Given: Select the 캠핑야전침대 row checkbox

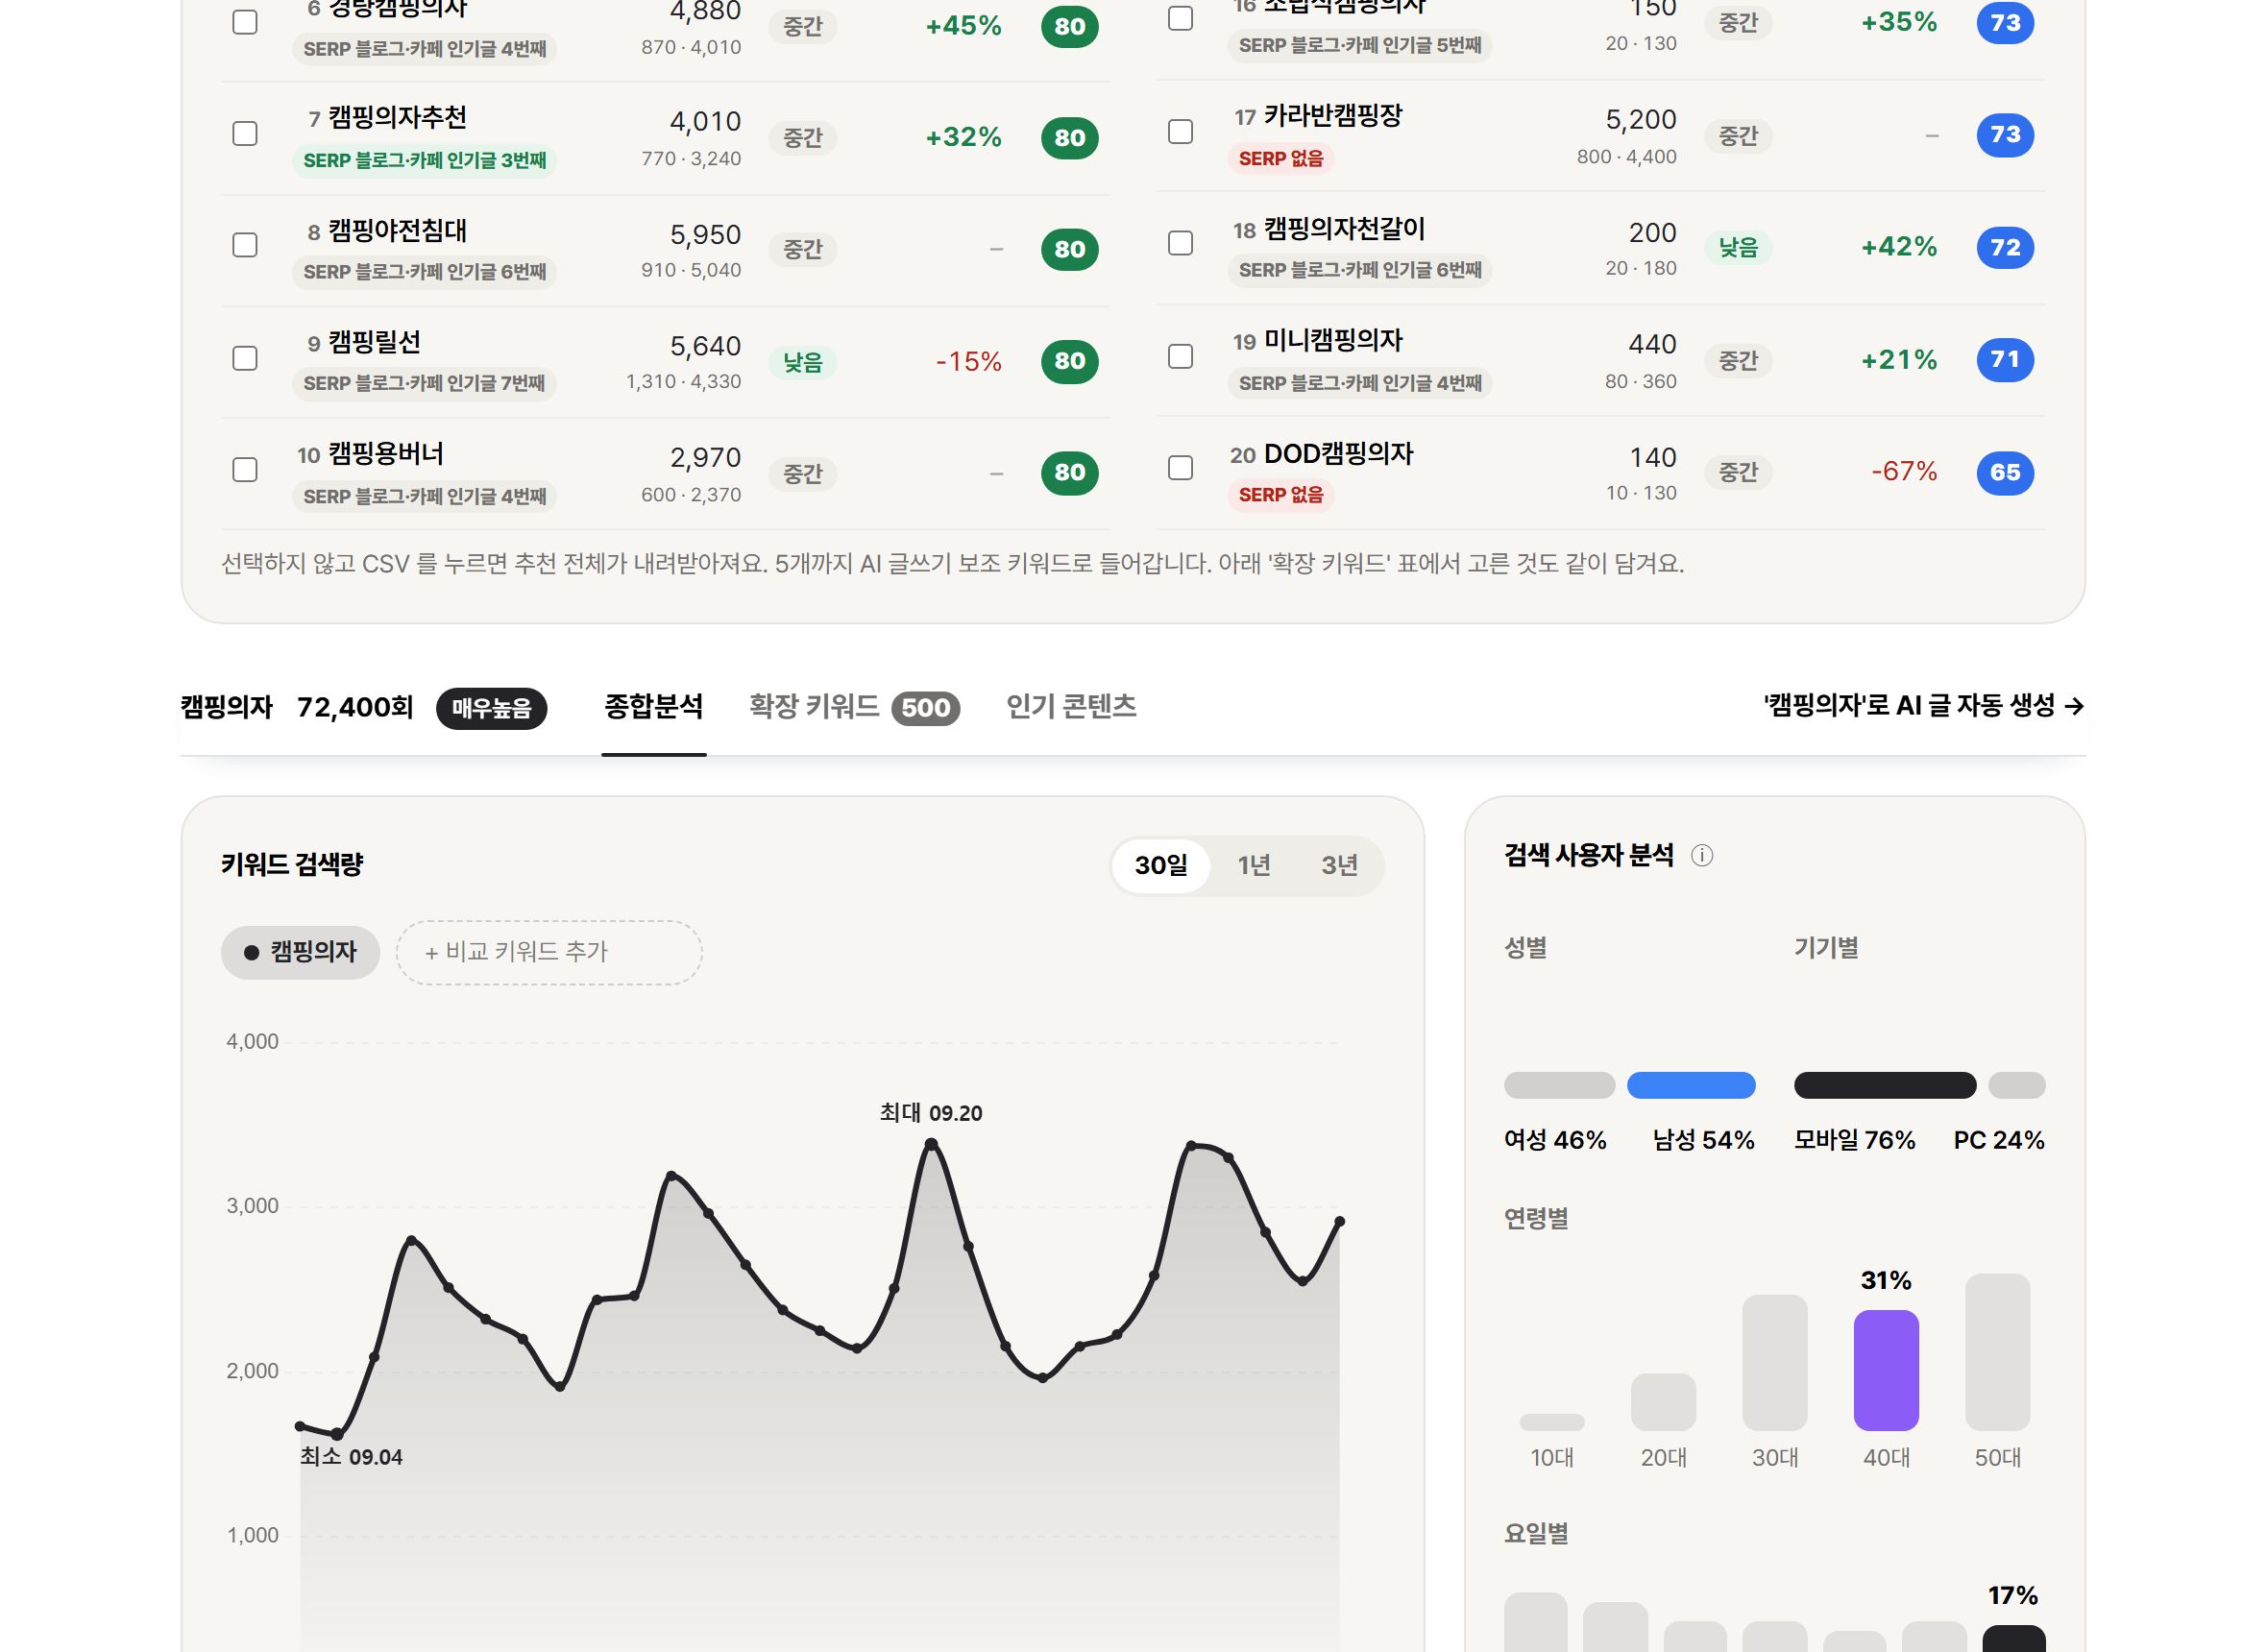Looking at the screenshot, I should pos(245,245).
